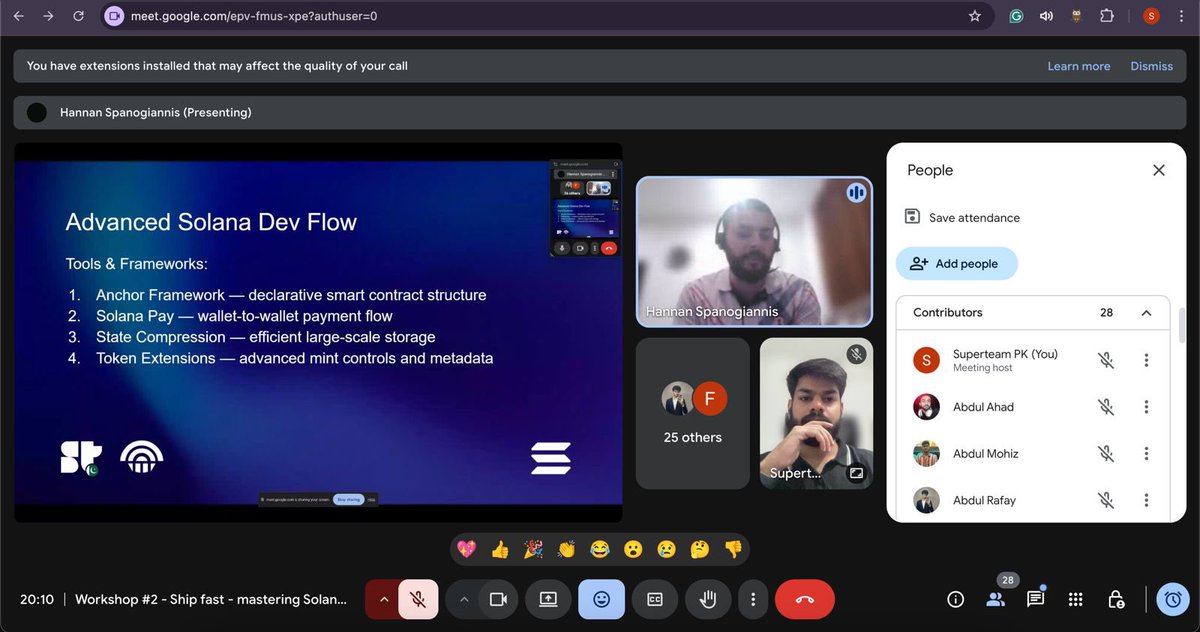
Task: Open the blue timer clock icon
Action: [1173, 599]
